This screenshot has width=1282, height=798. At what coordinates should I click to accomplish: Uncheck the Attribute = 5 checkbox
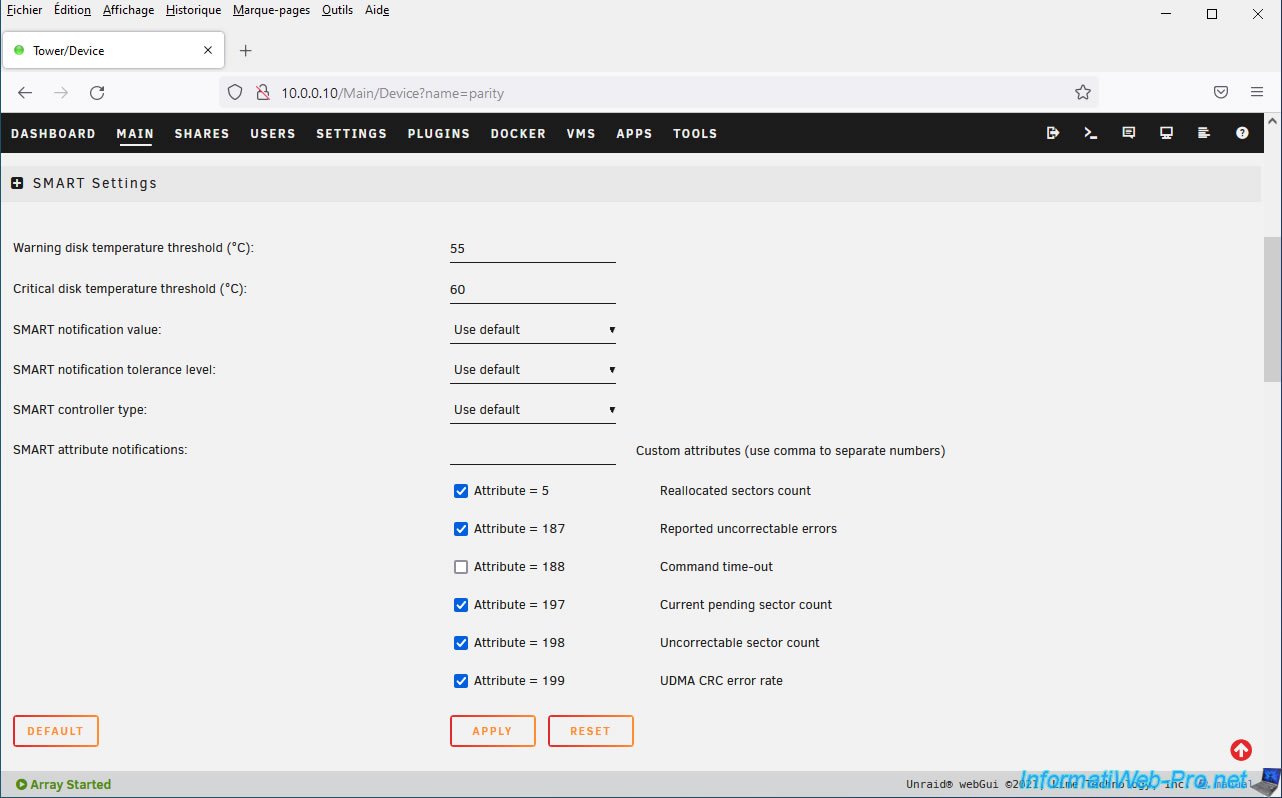click(461, 491)
